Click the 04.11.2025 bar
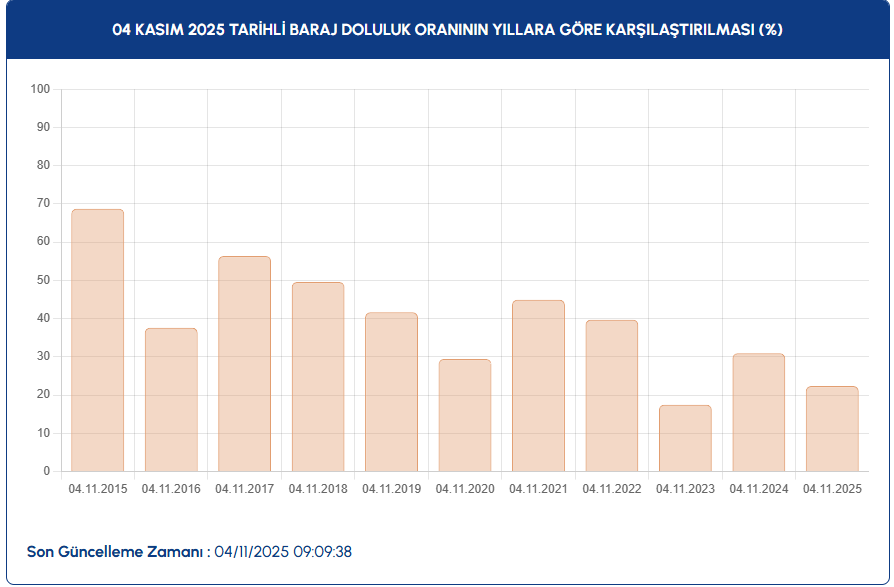The image size is (894, 587). (x=832, y=429)
